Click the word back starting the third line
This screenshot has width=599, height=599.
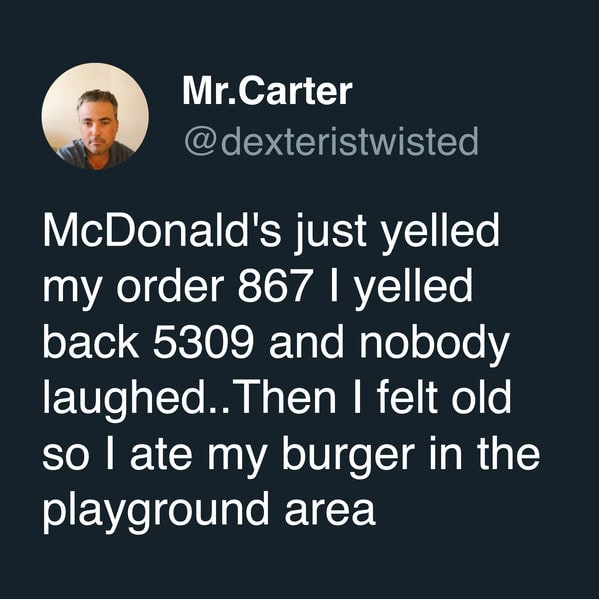coord(91,341)
